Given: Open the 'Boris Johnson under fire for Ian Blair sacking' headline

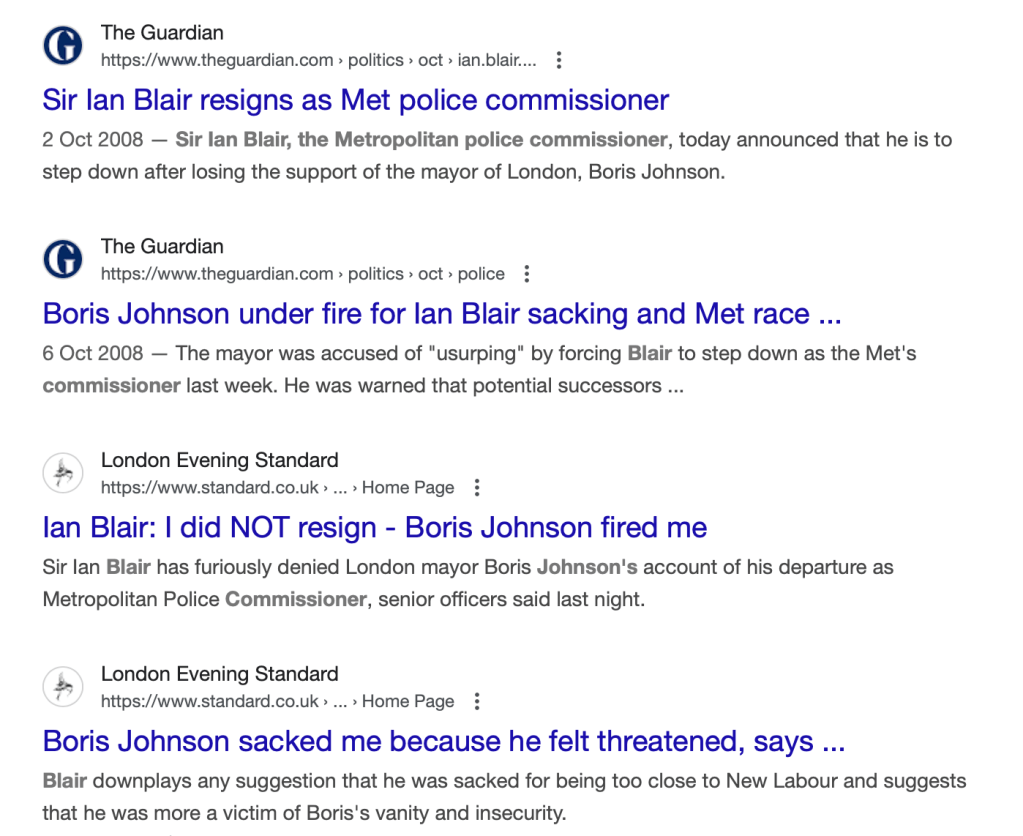Looking at the screenshot, I should click(441, 314).
